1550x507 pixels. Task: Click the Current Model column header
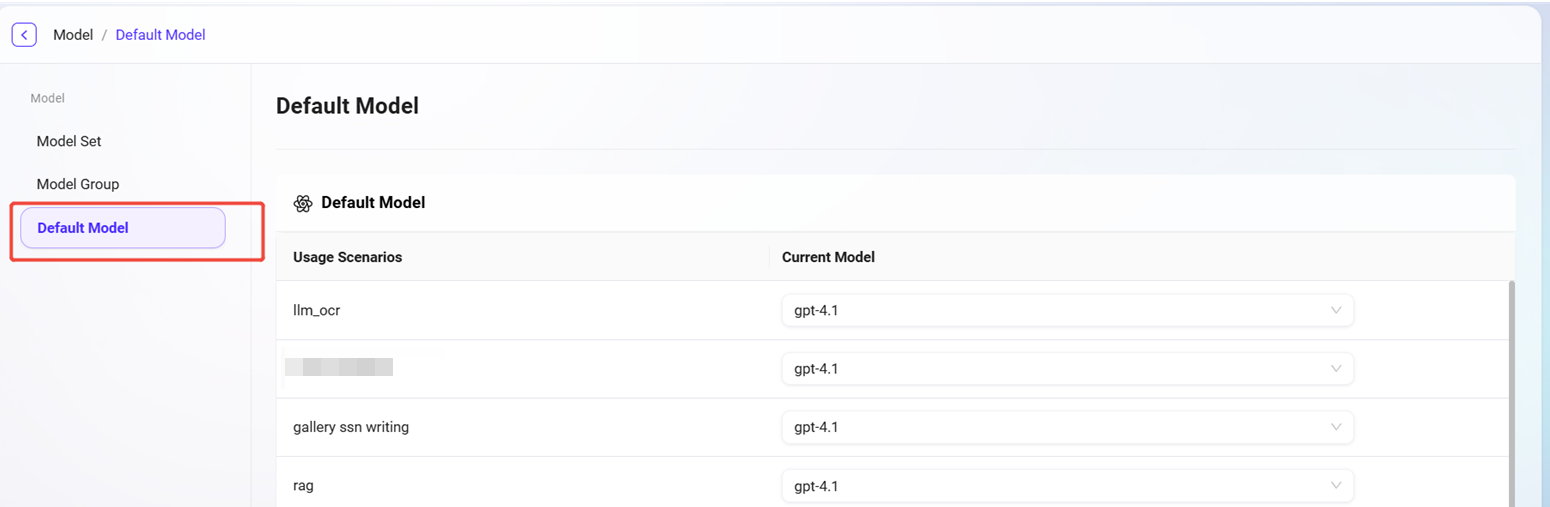click(x=828, y=257)
